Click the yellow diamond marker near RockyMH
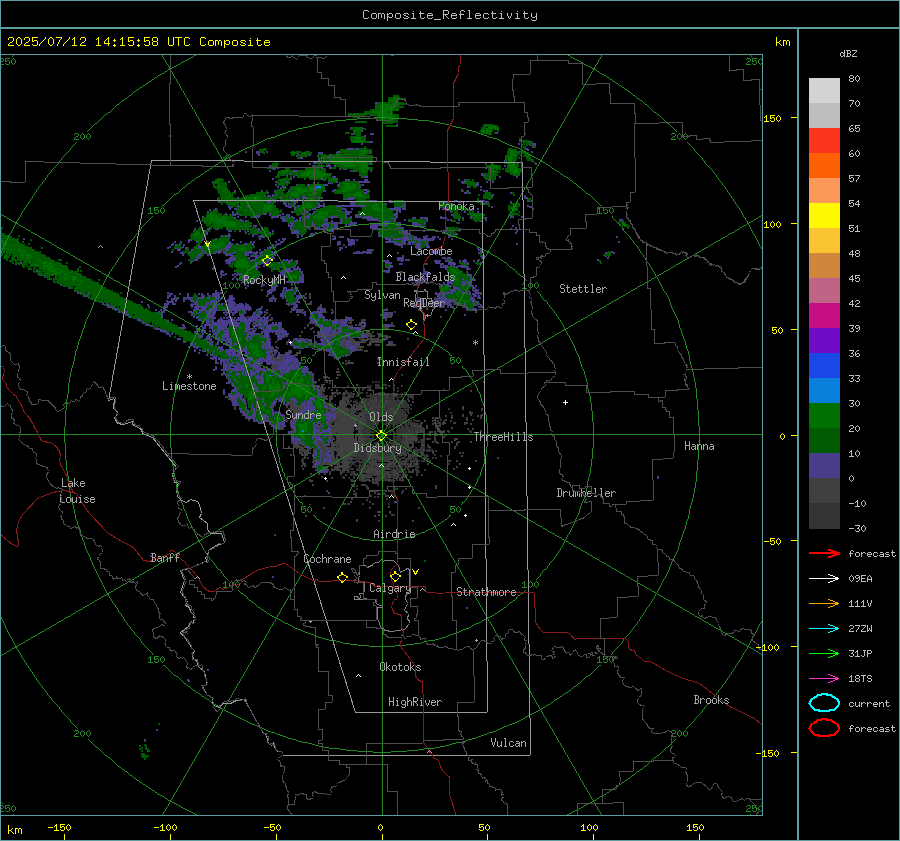Screen dimensions: 900x841 point(267,261)
